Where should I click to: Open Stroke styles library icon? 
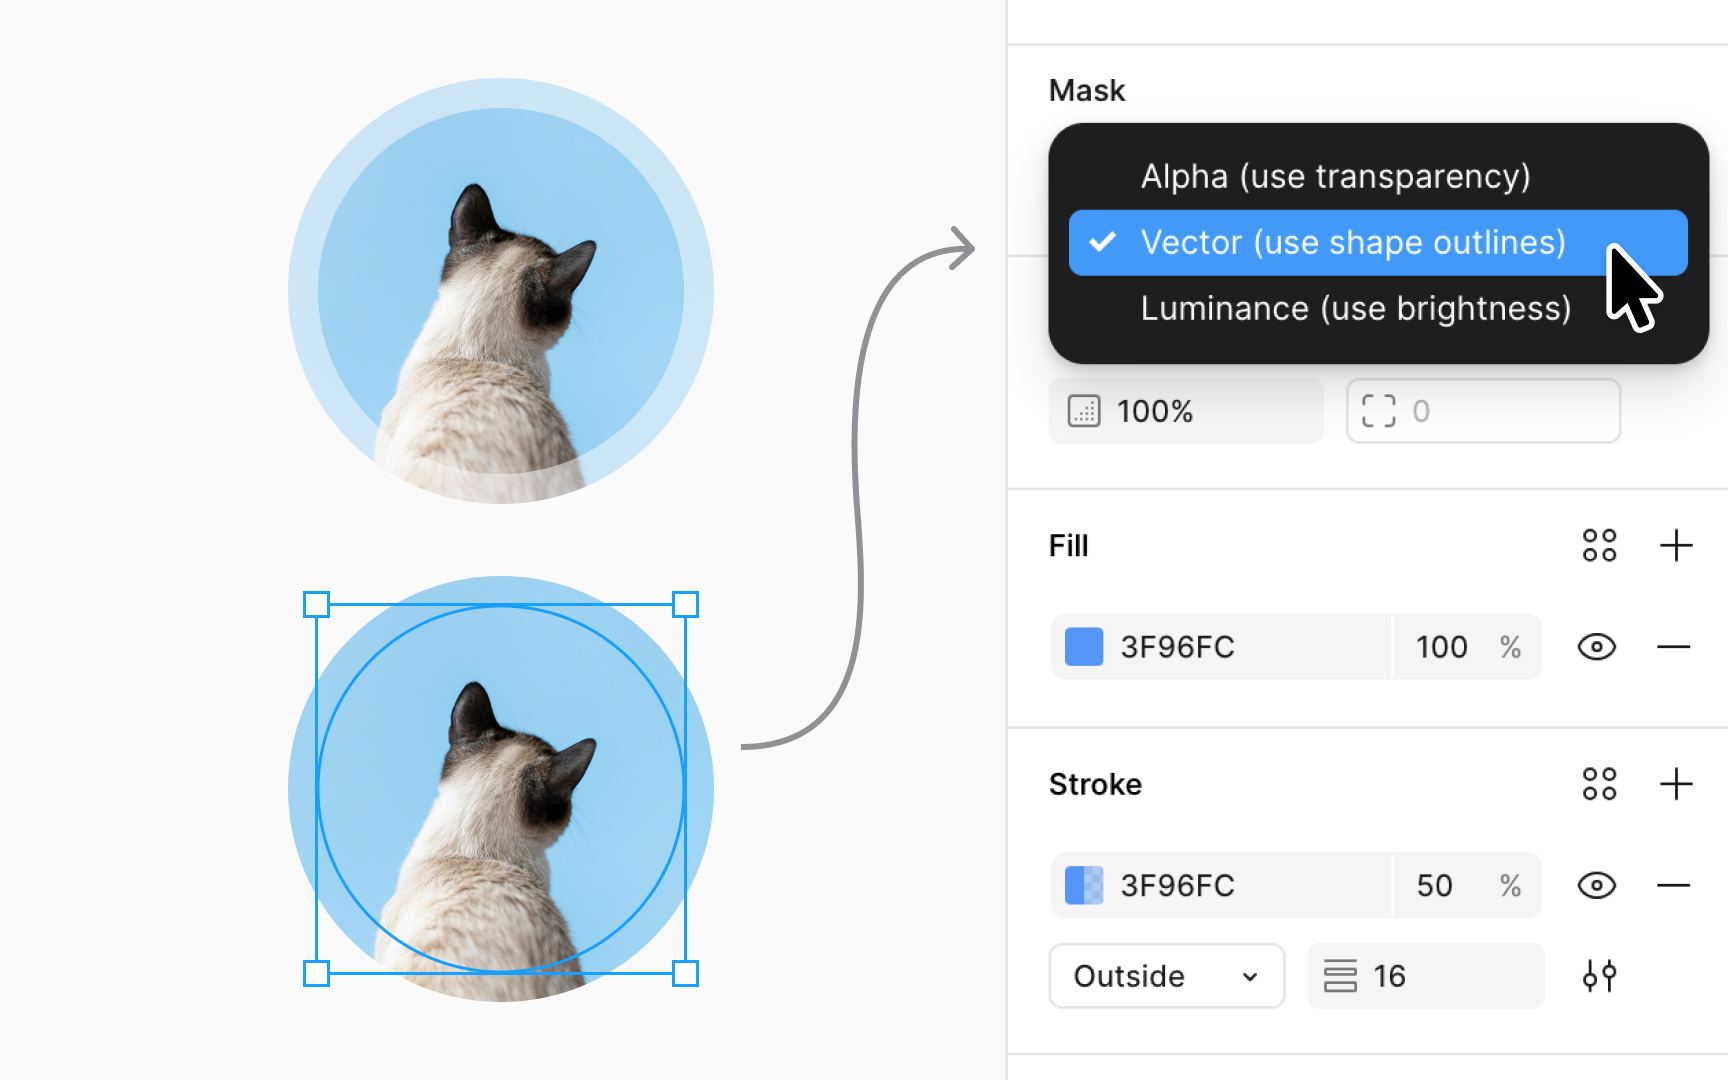pos(1599,784)
